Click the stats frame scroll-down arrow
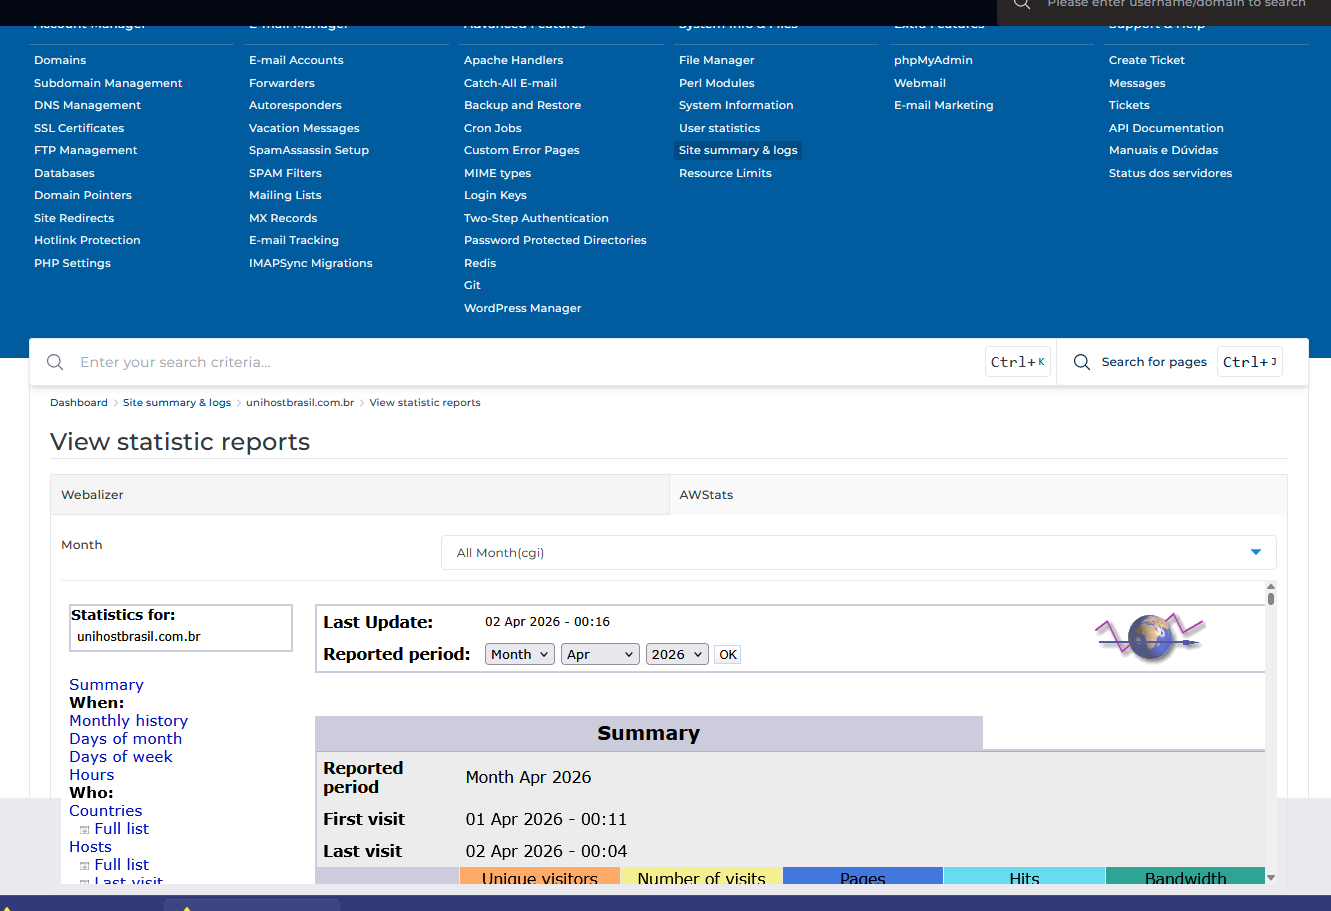 click(x=1271, y=878)
